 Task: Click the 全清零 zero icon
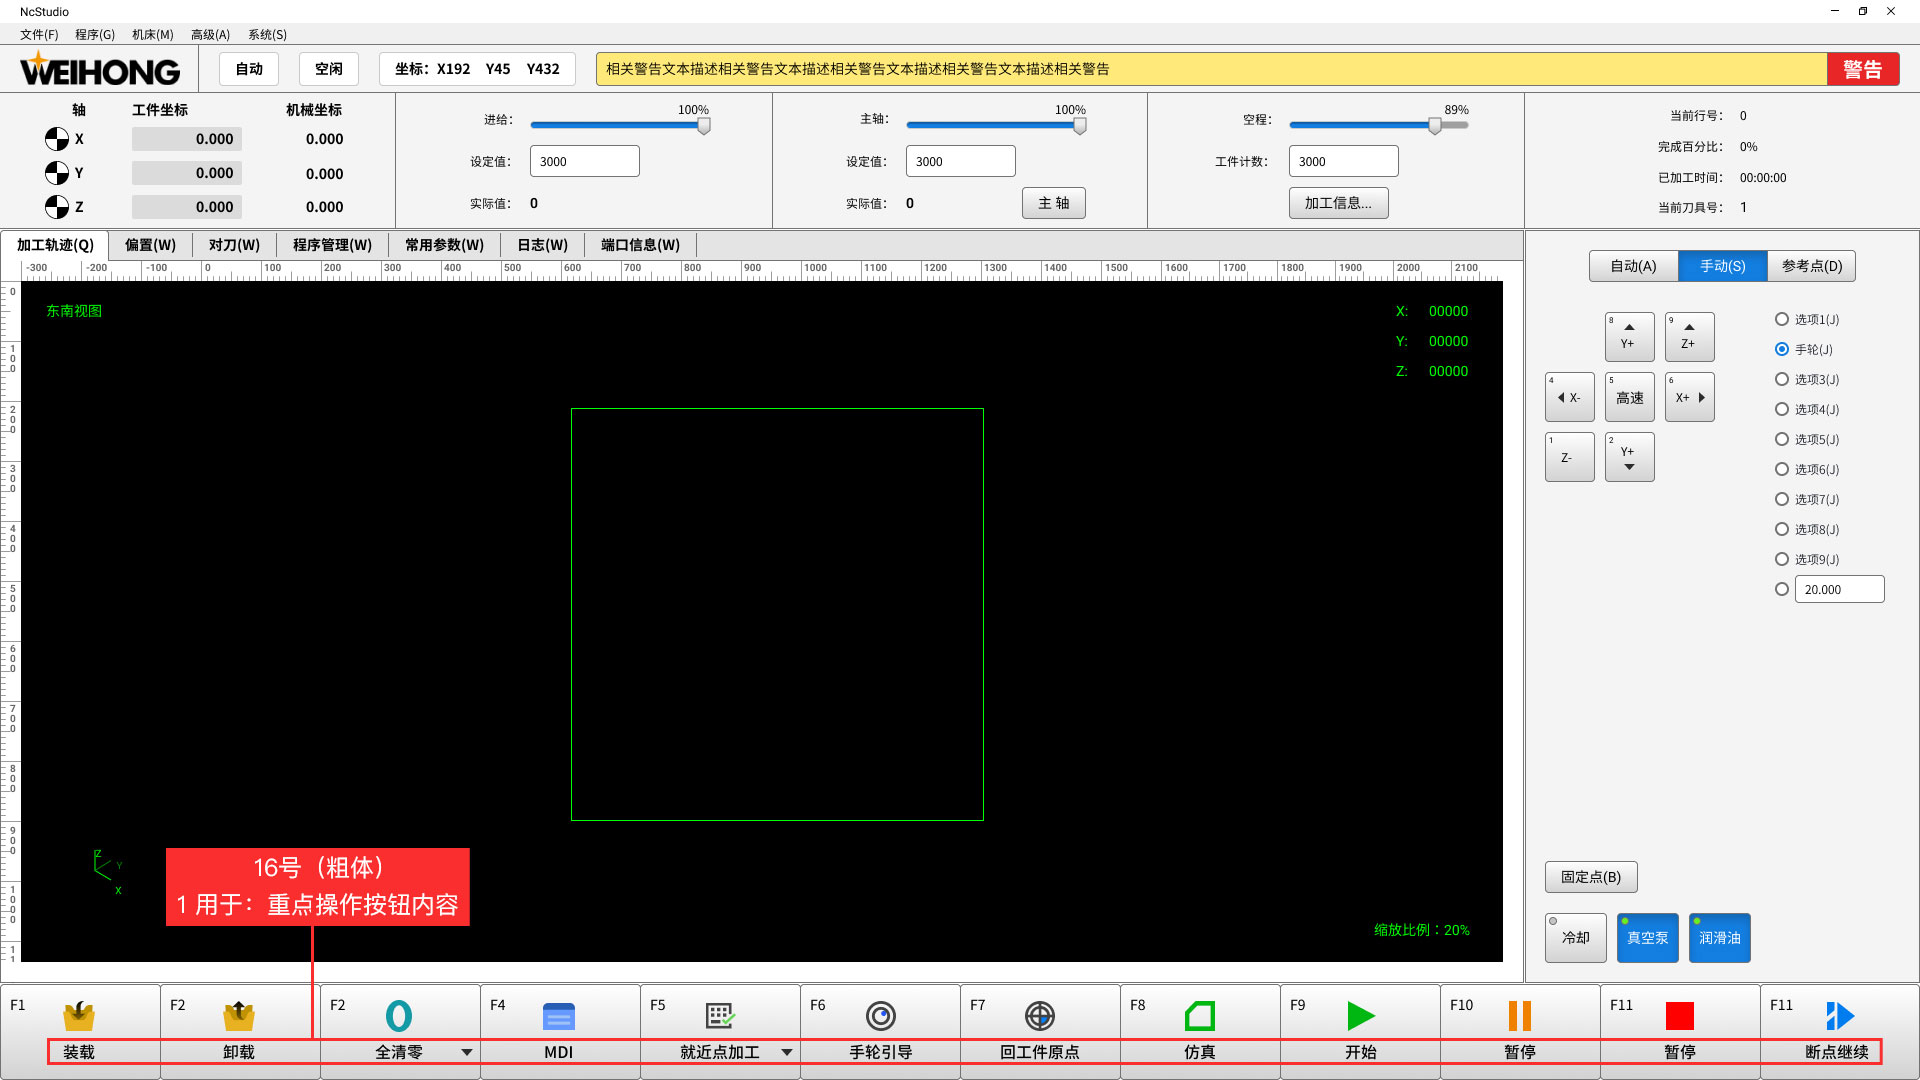[399, 1016]
